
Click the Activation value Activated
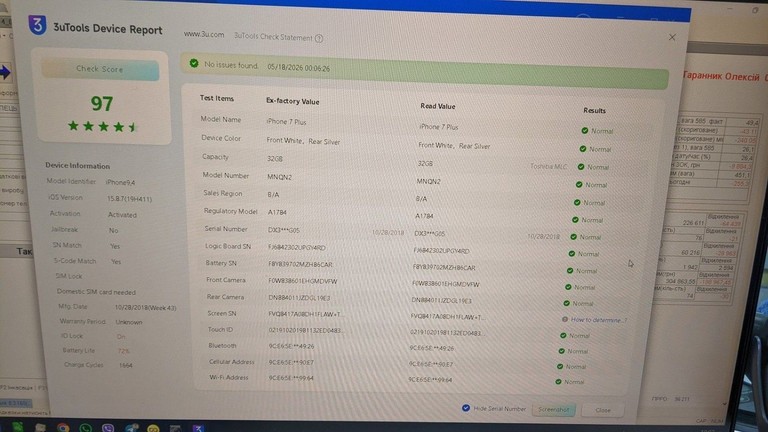pos(122,215)
